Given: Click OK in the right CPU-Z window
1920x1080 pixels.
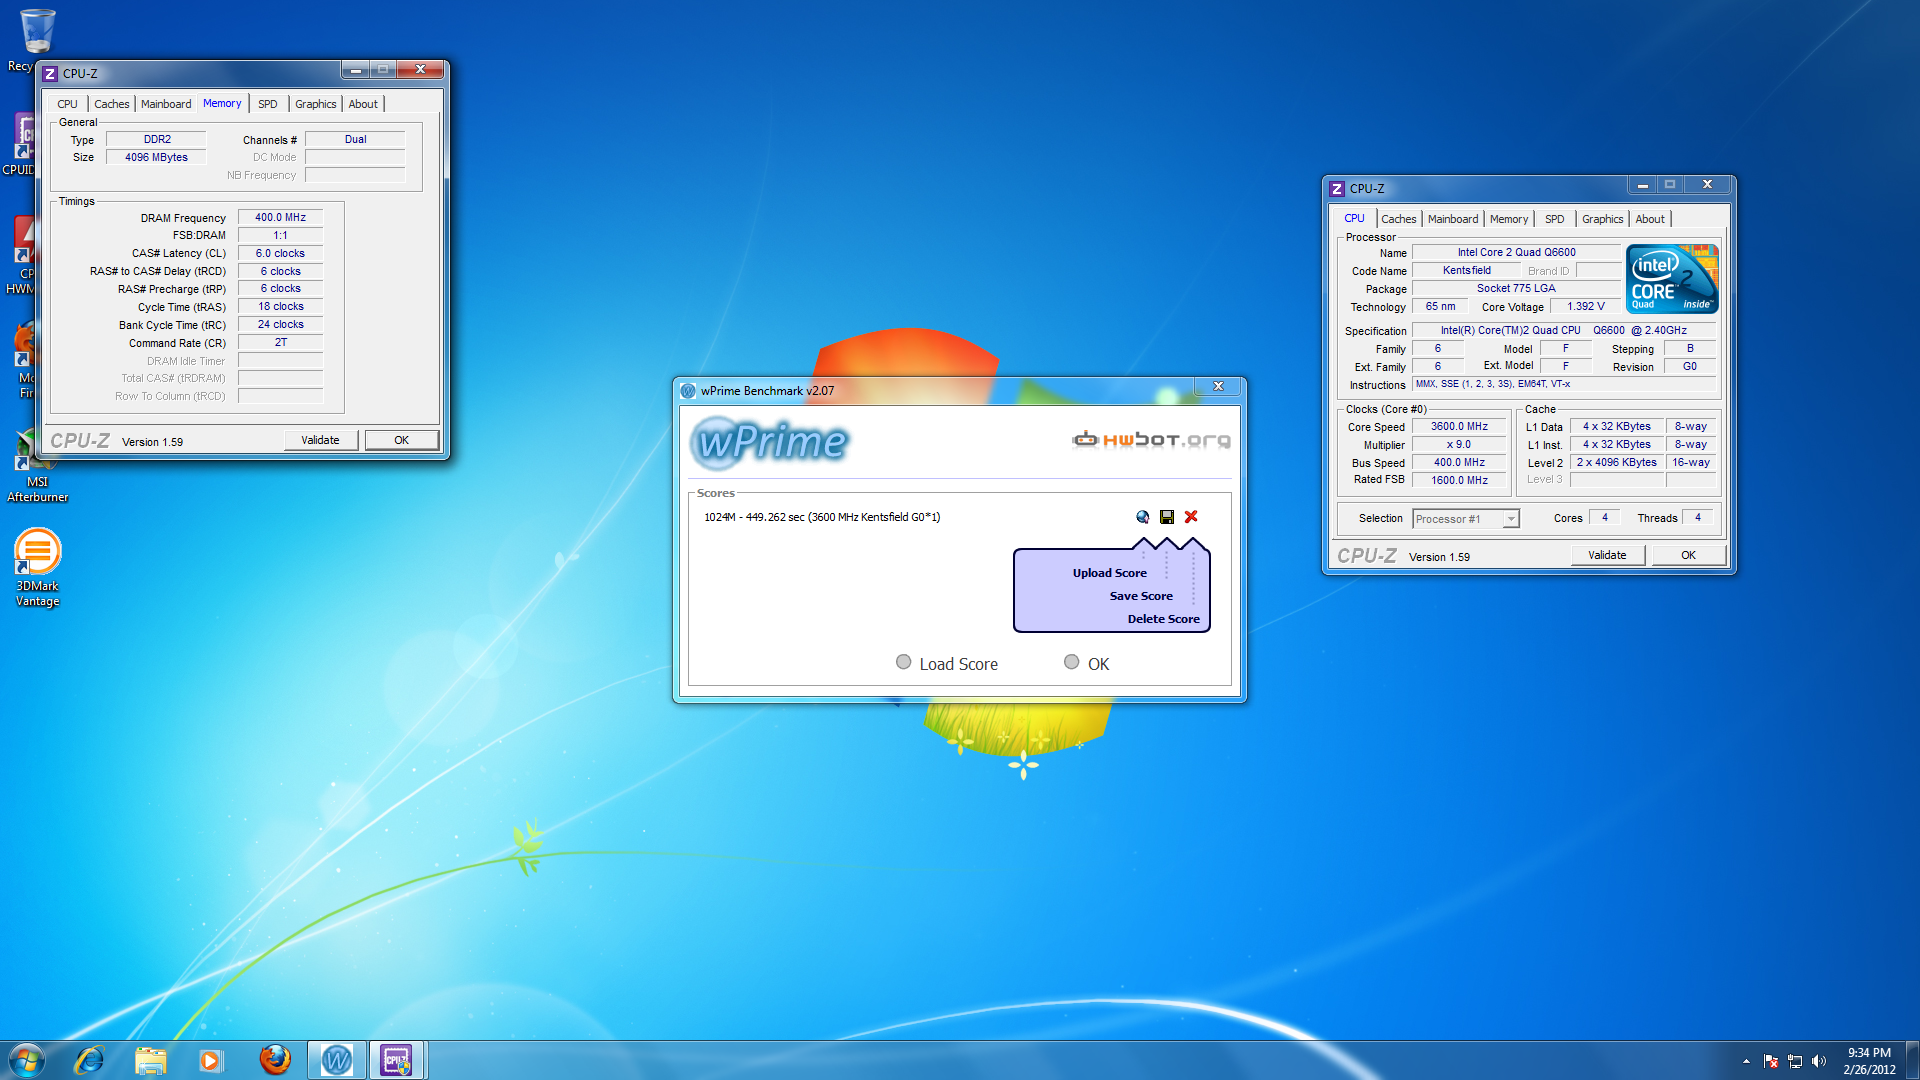Looking at the screenshot, I should (1688, 555).
